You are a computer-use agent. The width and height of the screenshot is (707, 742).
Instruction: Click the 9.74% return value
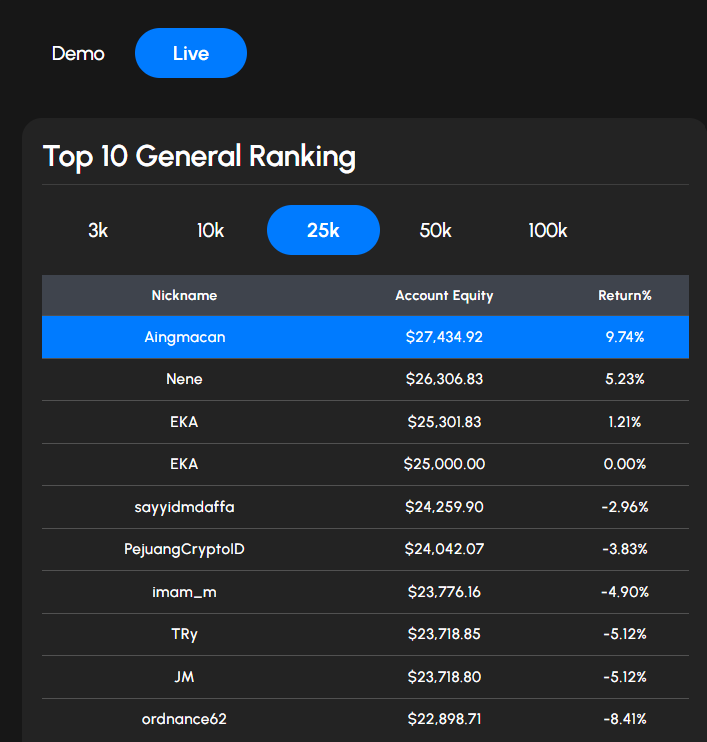[x=625, y=337]
